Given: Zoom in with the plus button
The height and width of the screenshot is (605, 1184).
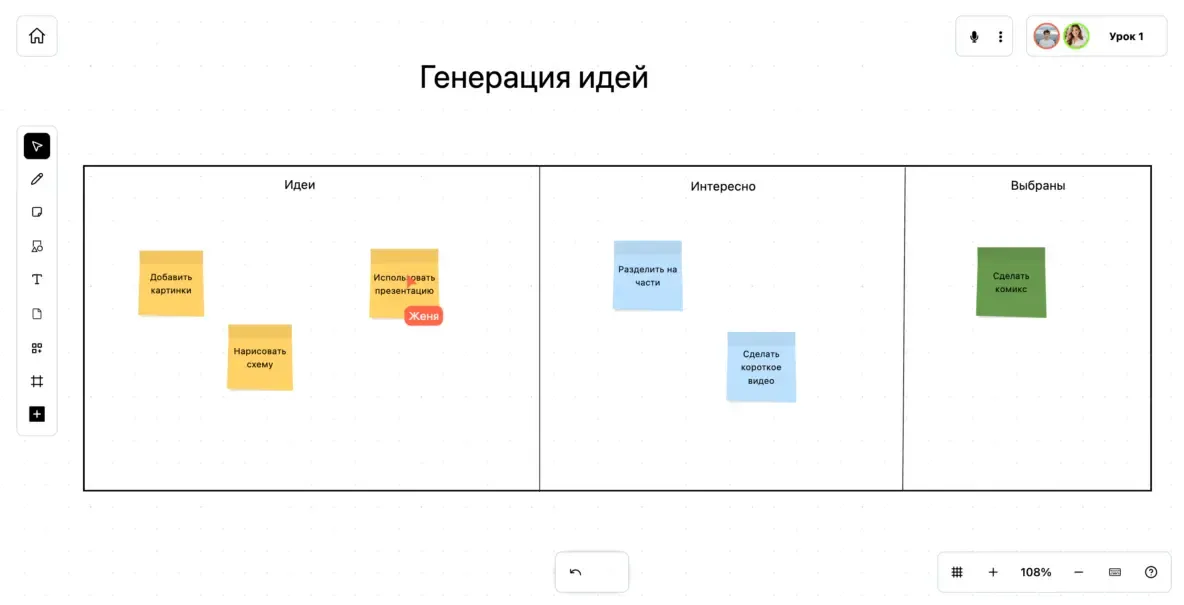Looking at the screenshot, I should pos(992,571).
